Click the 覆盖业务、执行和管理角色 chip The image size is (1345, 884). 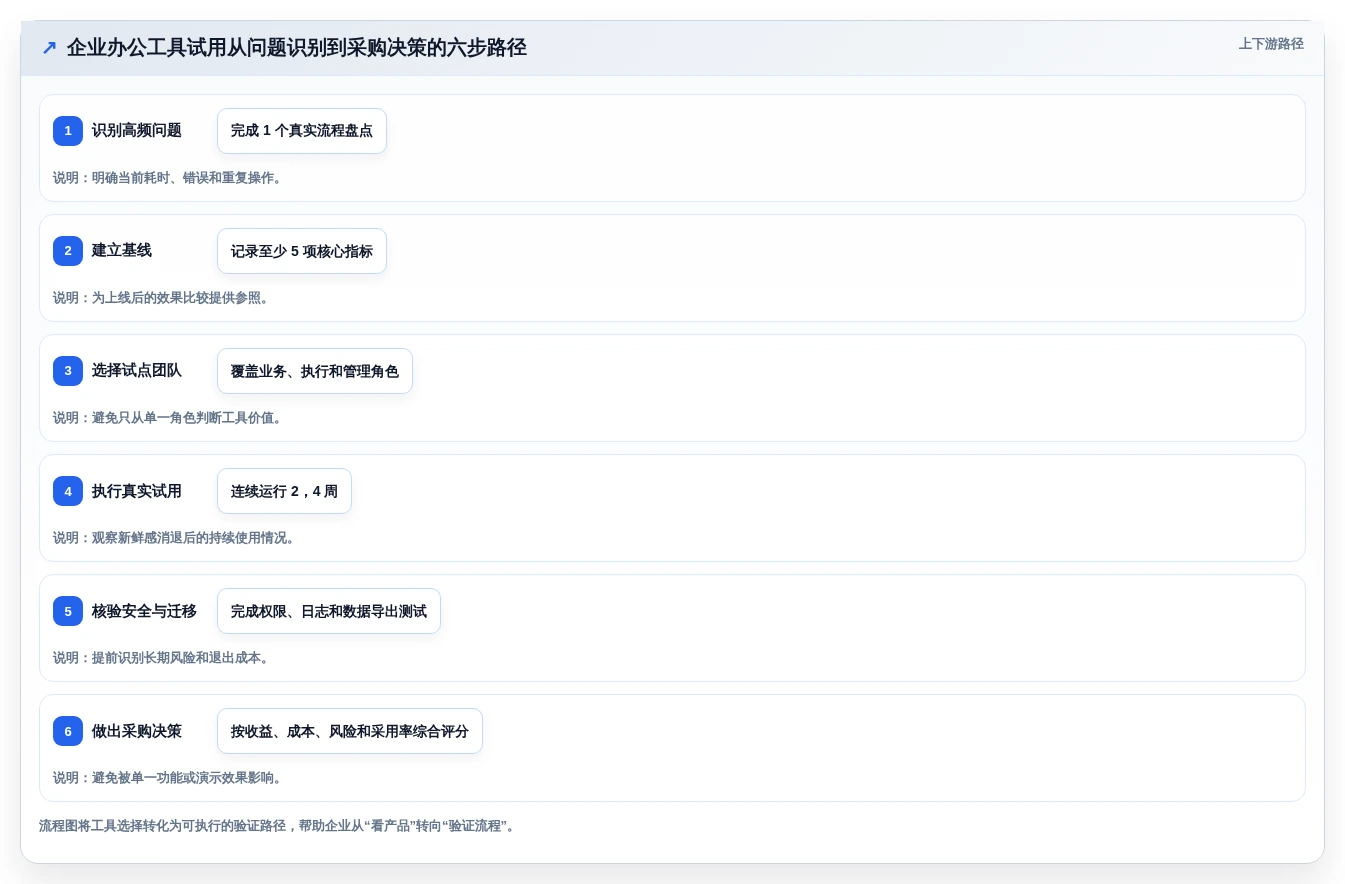tap(315, 371)
